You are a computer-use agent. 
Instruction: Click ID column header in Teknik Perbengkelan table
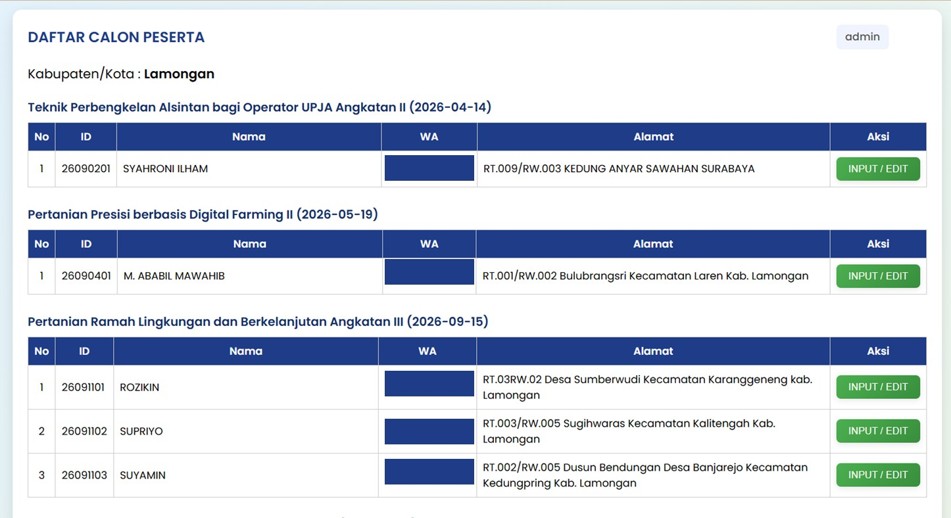coord(86,136)
